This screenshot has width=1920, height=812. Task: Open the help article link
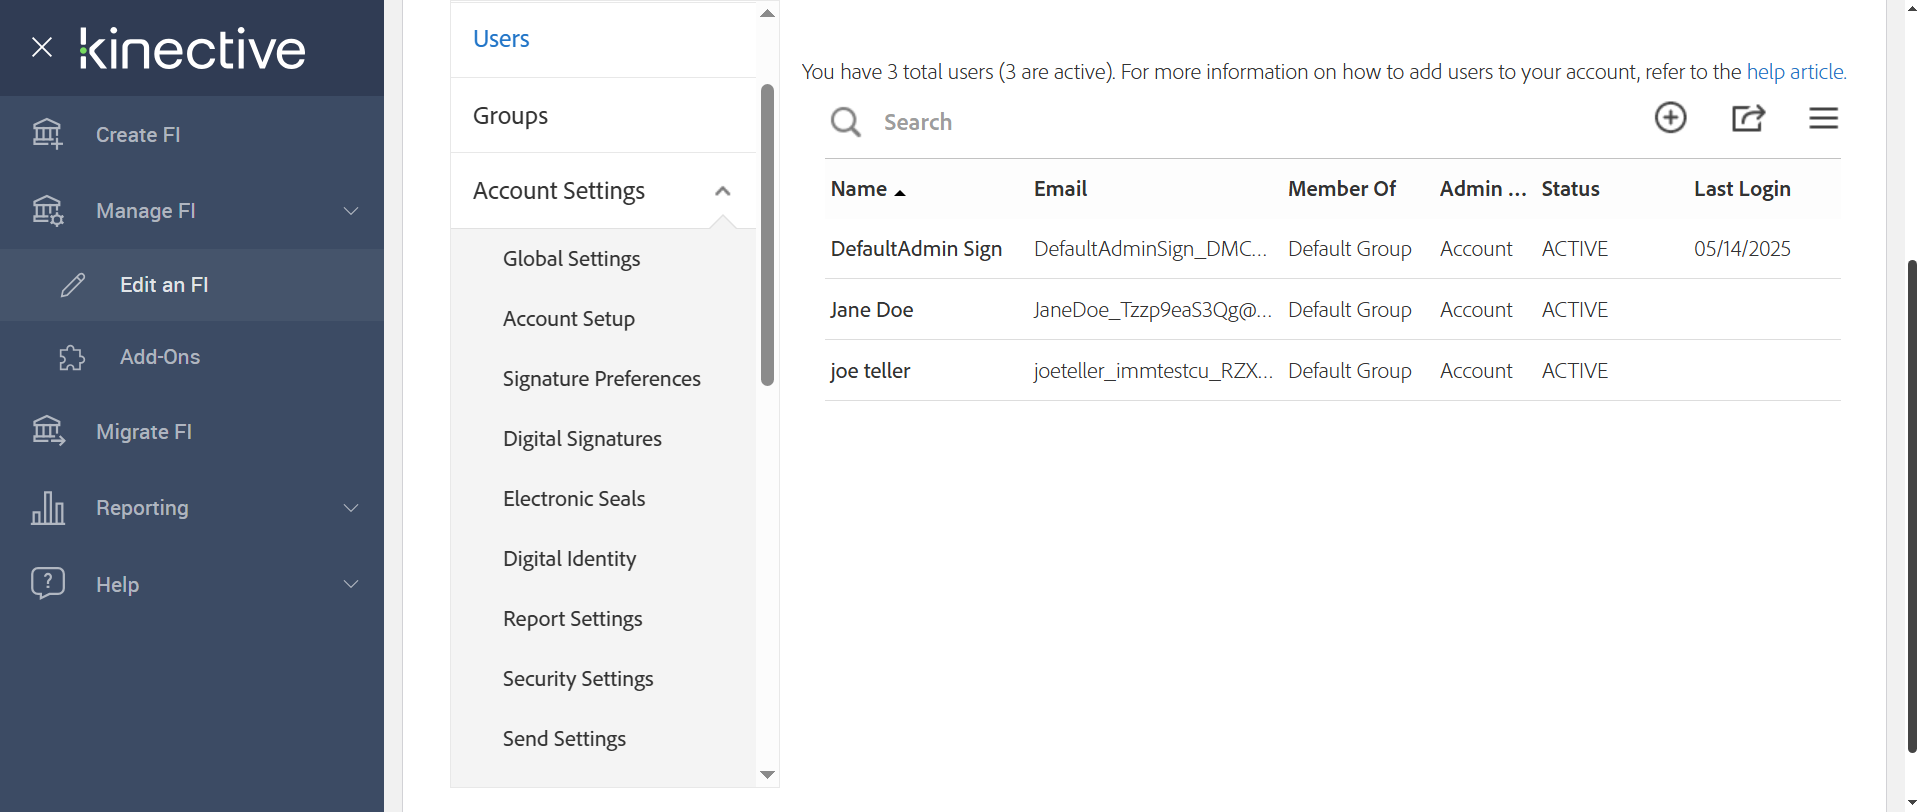click(1795, 72)
